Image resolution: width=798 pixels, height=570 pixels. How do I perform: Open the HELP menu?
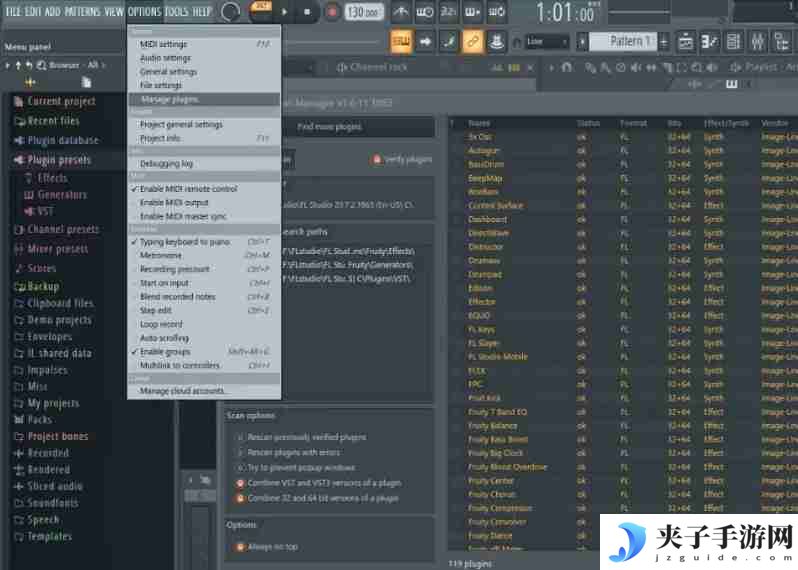202,11
